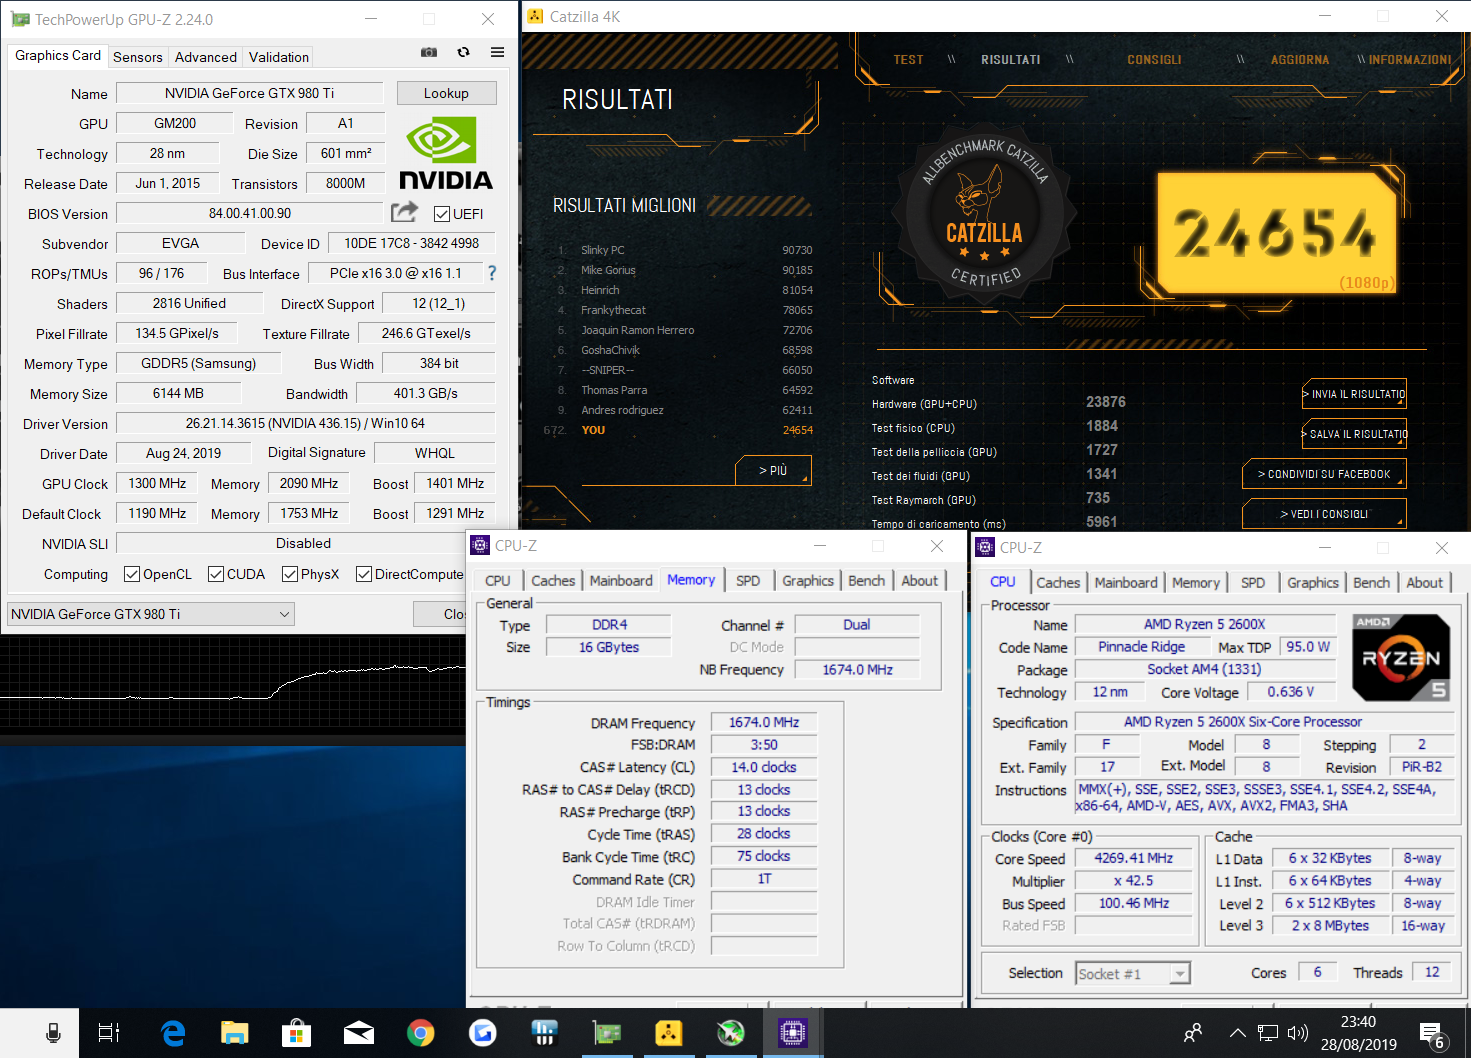Screen dimensions: 1471x1058
Task: Open the Mainboard tab in the CPU-Z CPU window
Action: pyautogui.click(x=1126, y=583)
